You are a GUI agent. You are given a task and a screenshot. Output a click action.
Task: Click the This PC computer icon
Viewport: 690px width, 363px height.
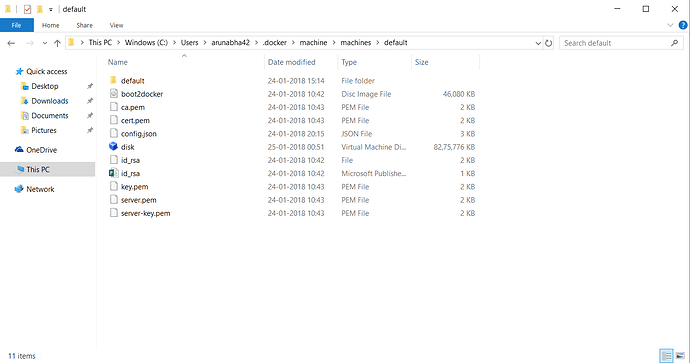tap(20, 169)
